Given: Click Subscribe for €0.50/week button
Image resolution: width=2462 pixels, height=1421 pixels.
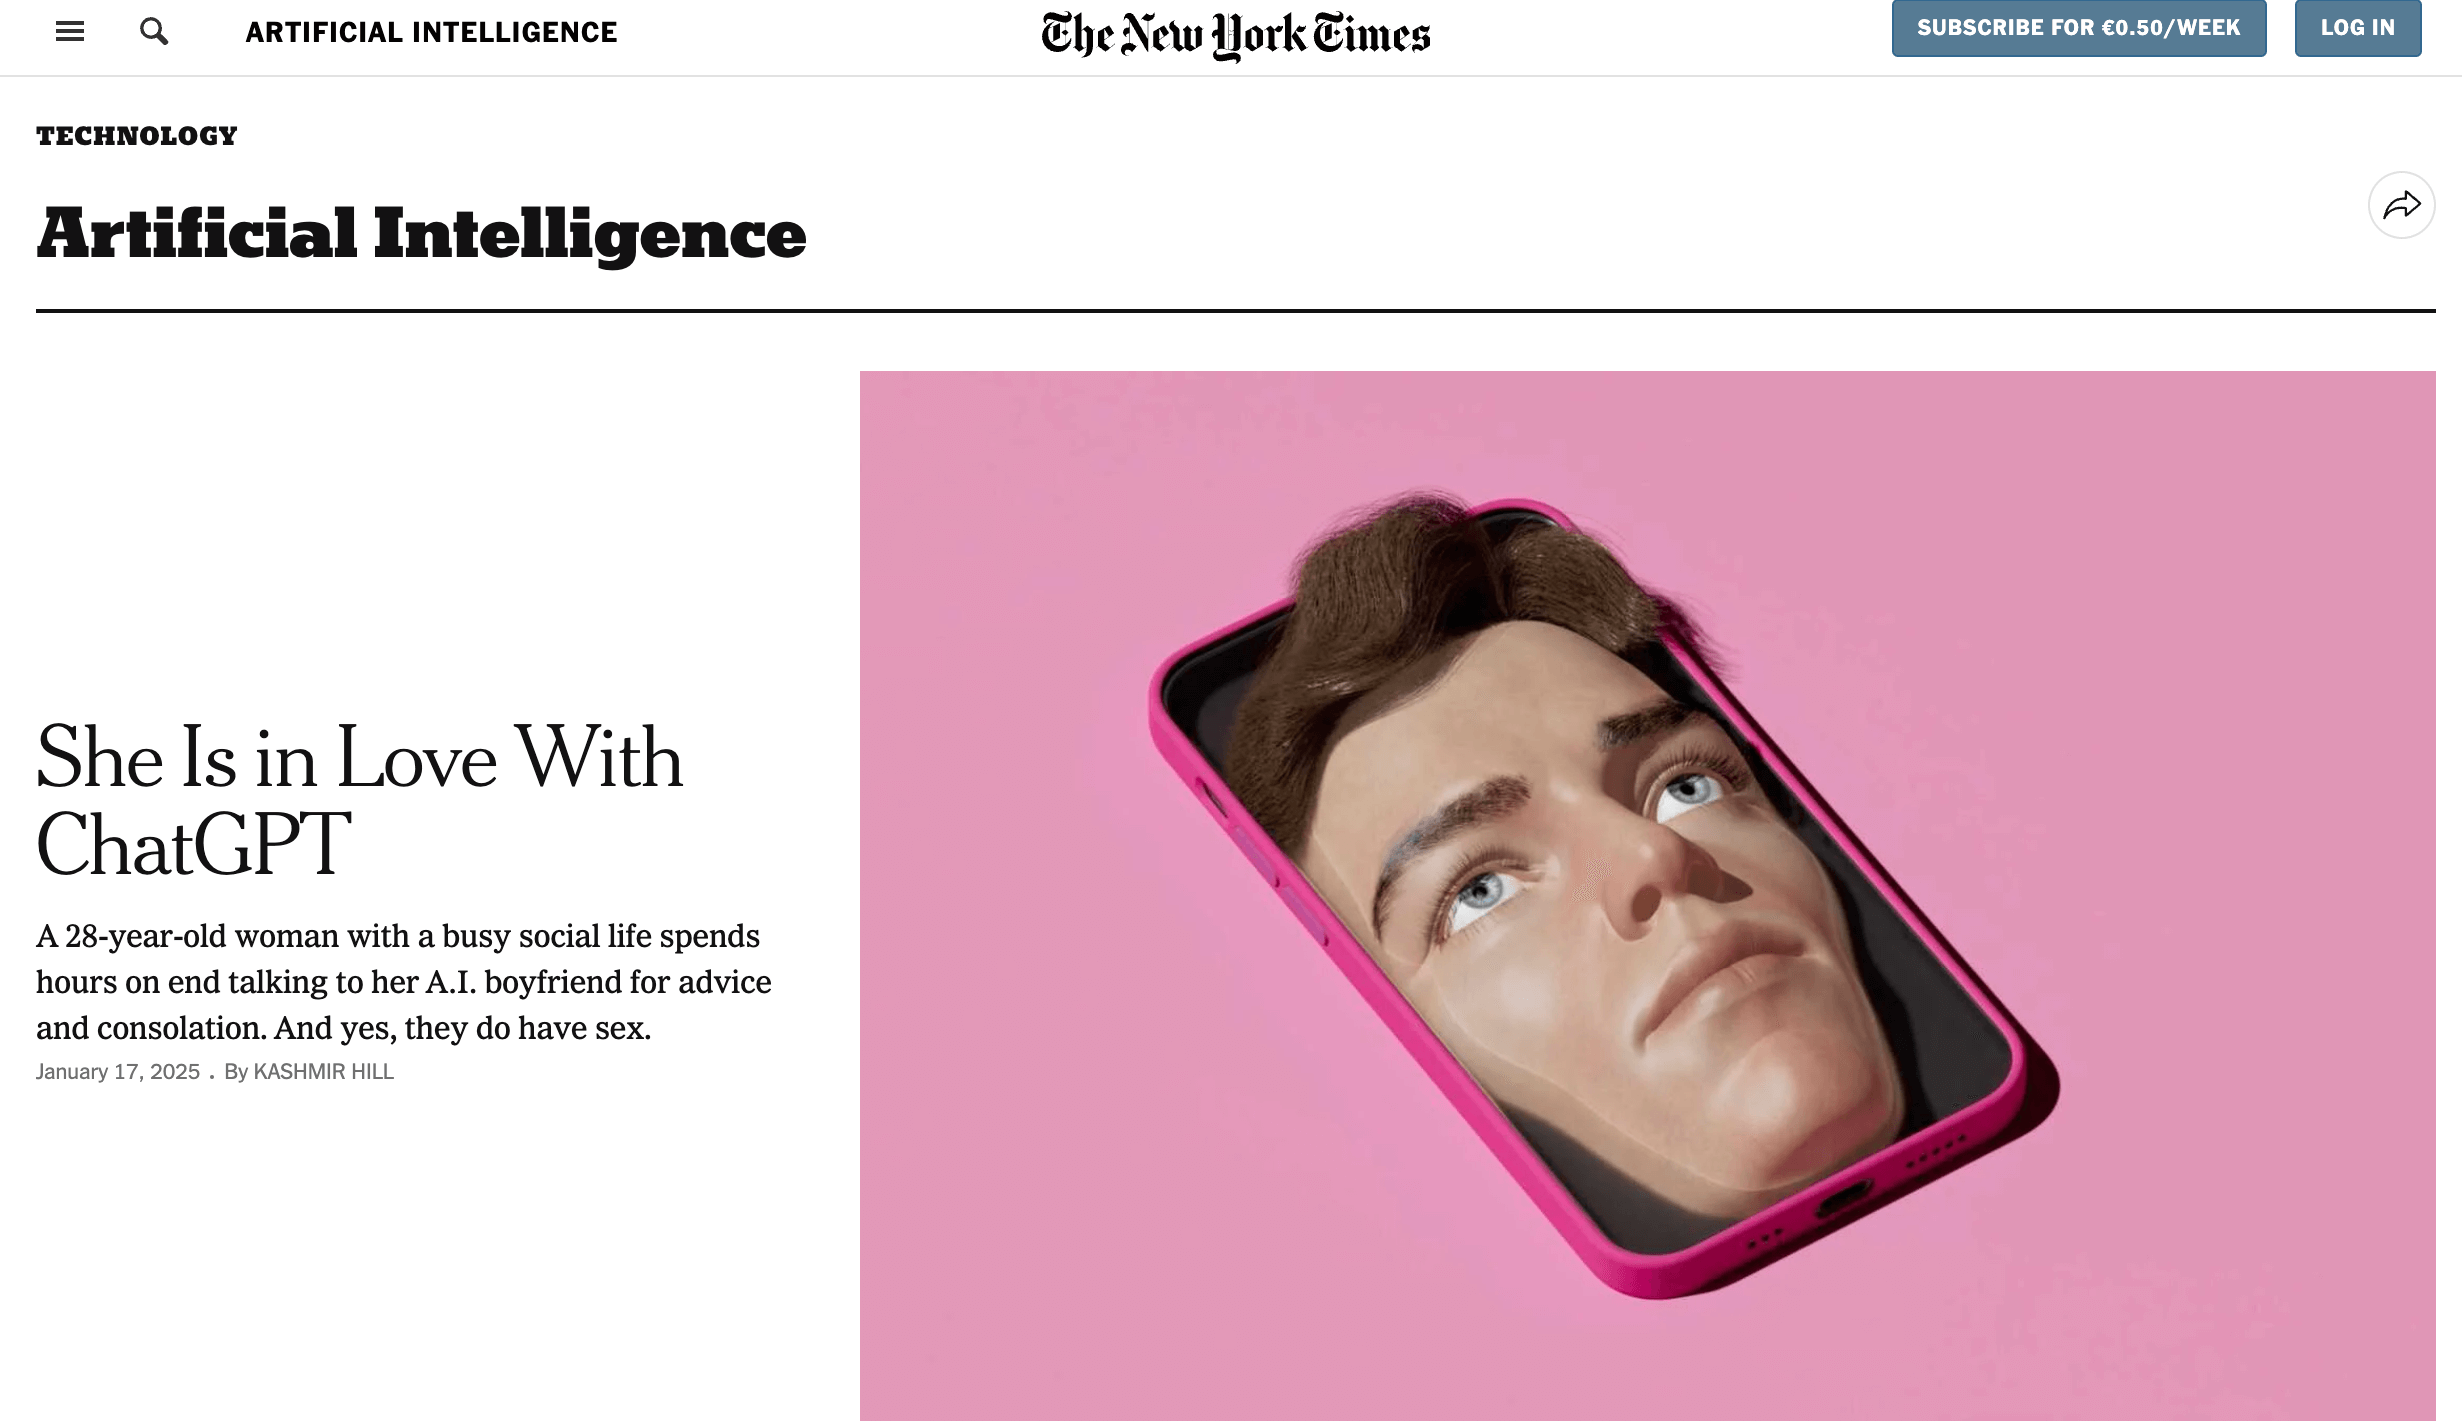Looking at the screenshot, I should (x=2078, y=28).
